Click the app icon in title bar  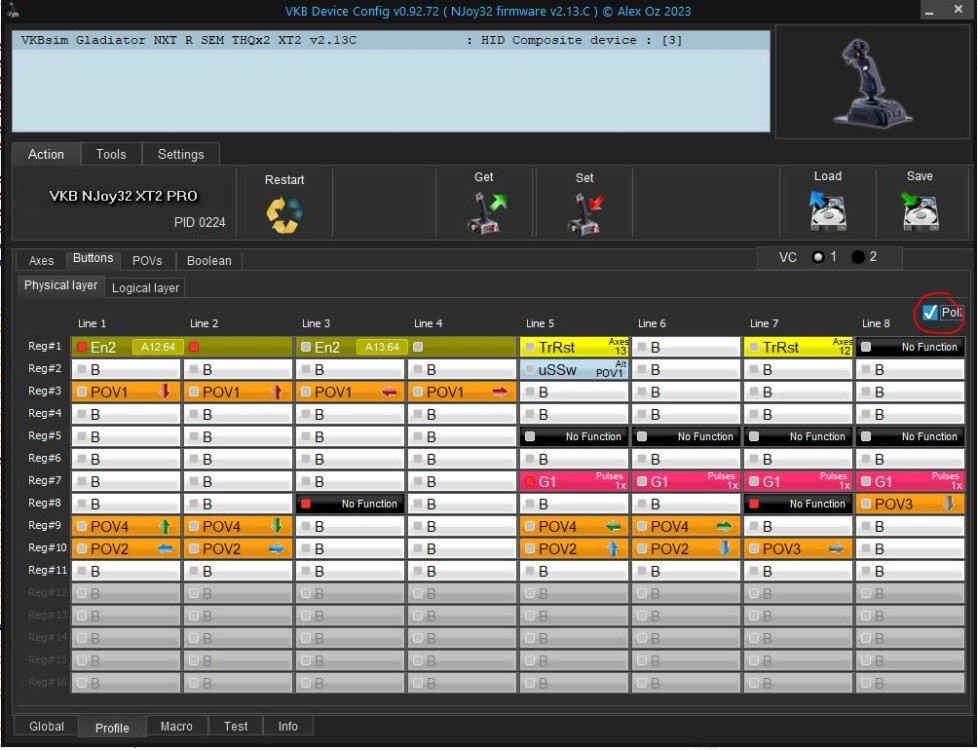(x=12, y=10)
